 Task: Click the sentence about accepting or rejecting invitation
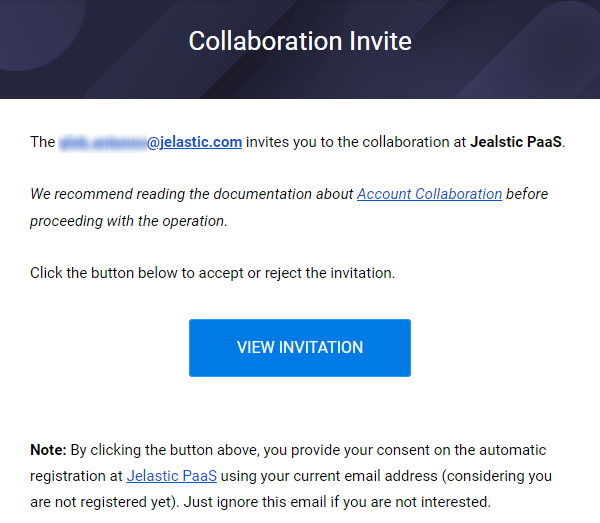[x=212, y=273]
